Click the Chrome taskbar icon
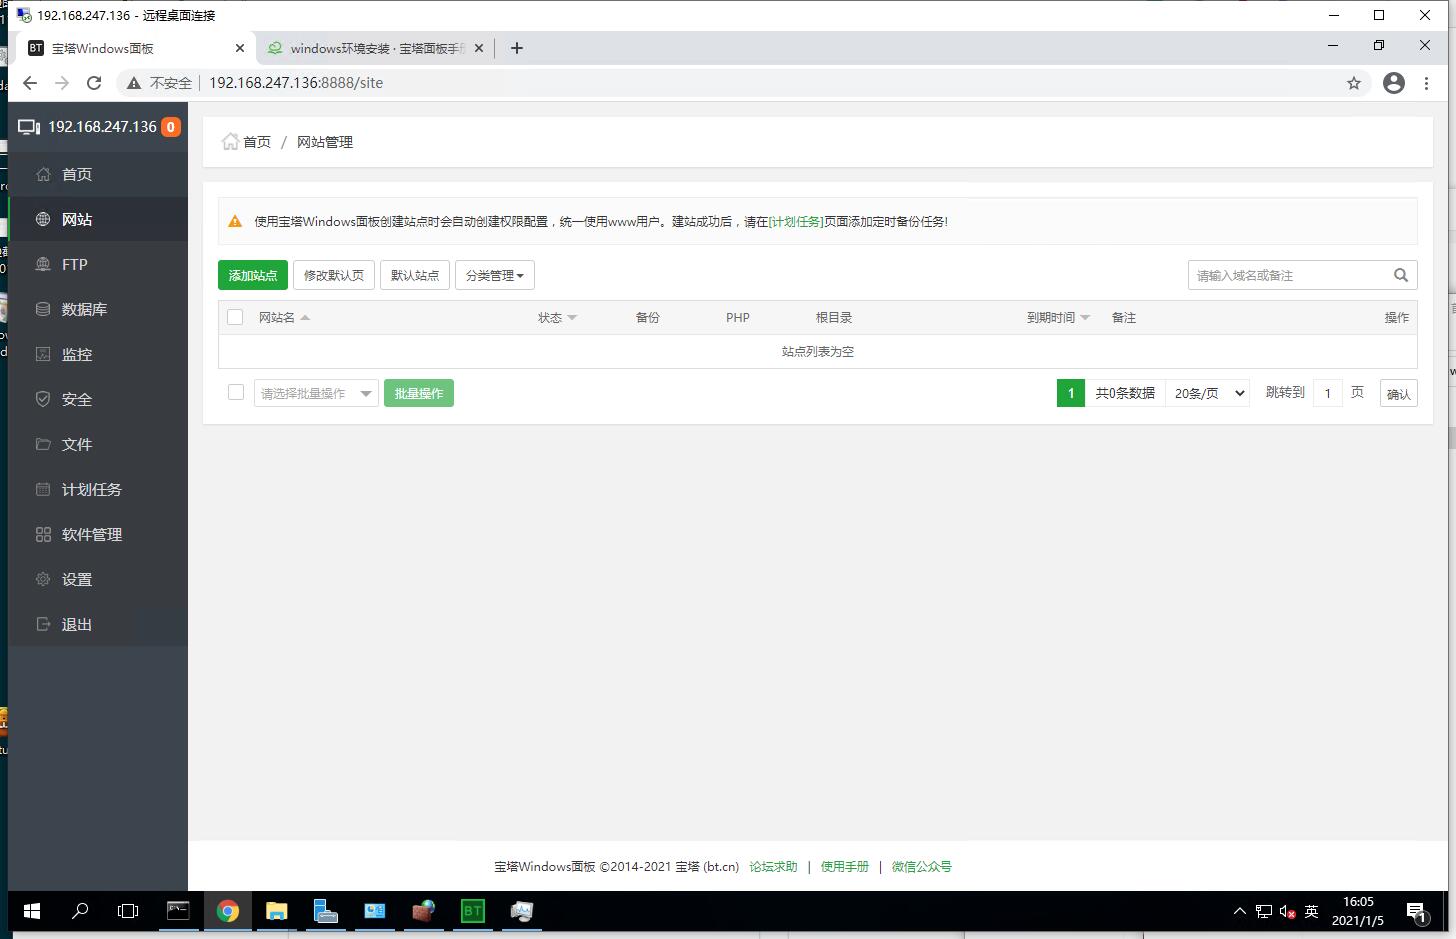The image size is (1456, 939). 228,911
